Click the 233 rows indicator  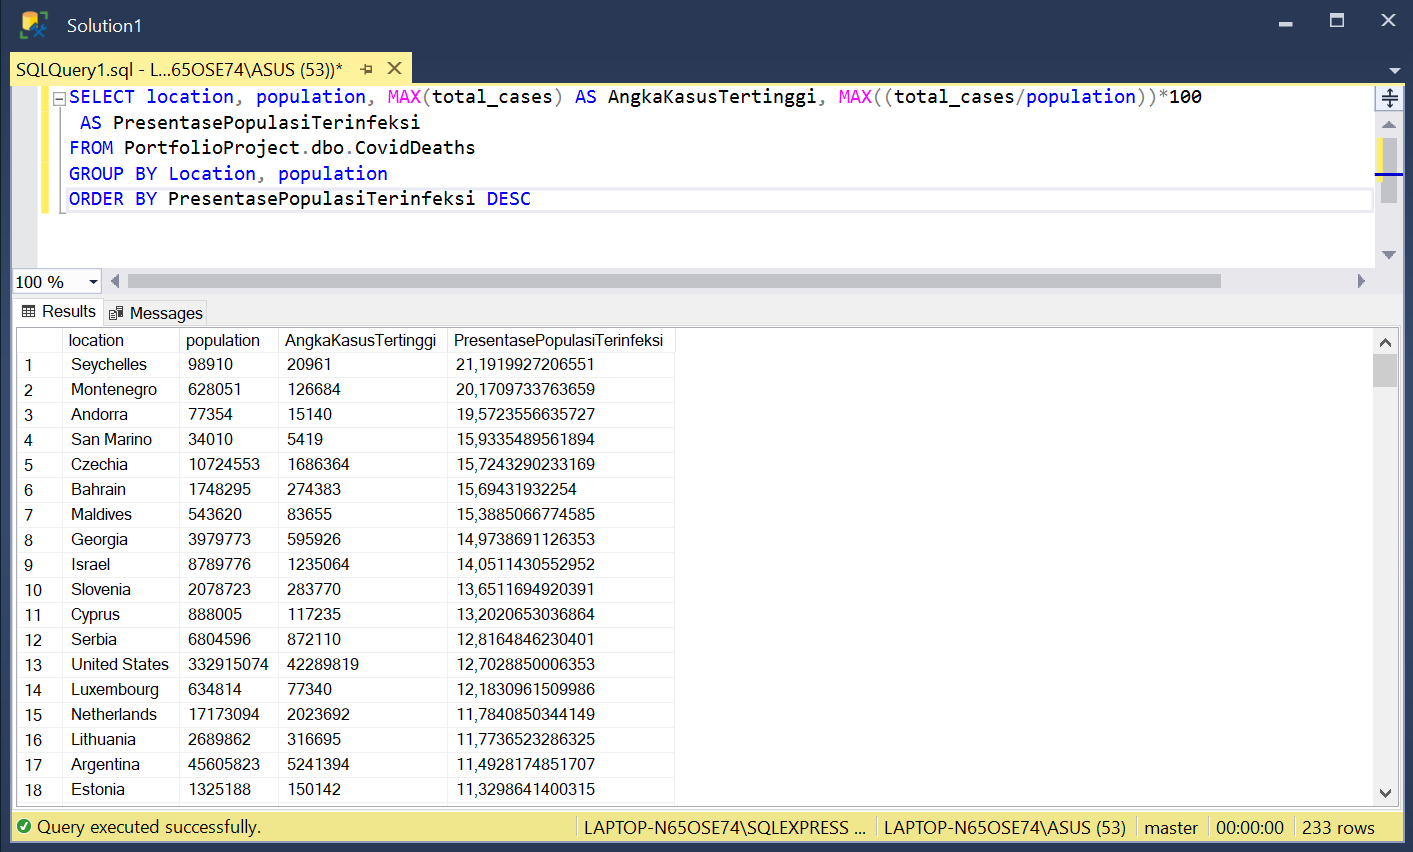click(x=1338, y=827)
